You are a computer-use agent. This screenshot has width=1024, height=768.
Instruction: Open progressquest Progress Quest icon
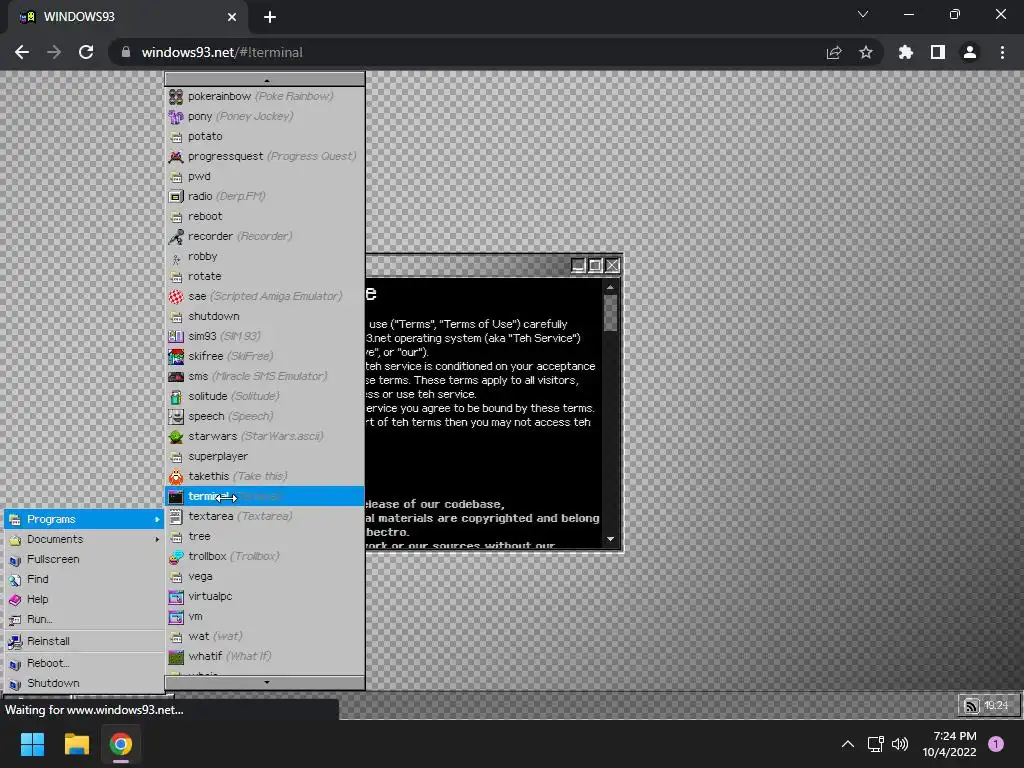point(176,157)
